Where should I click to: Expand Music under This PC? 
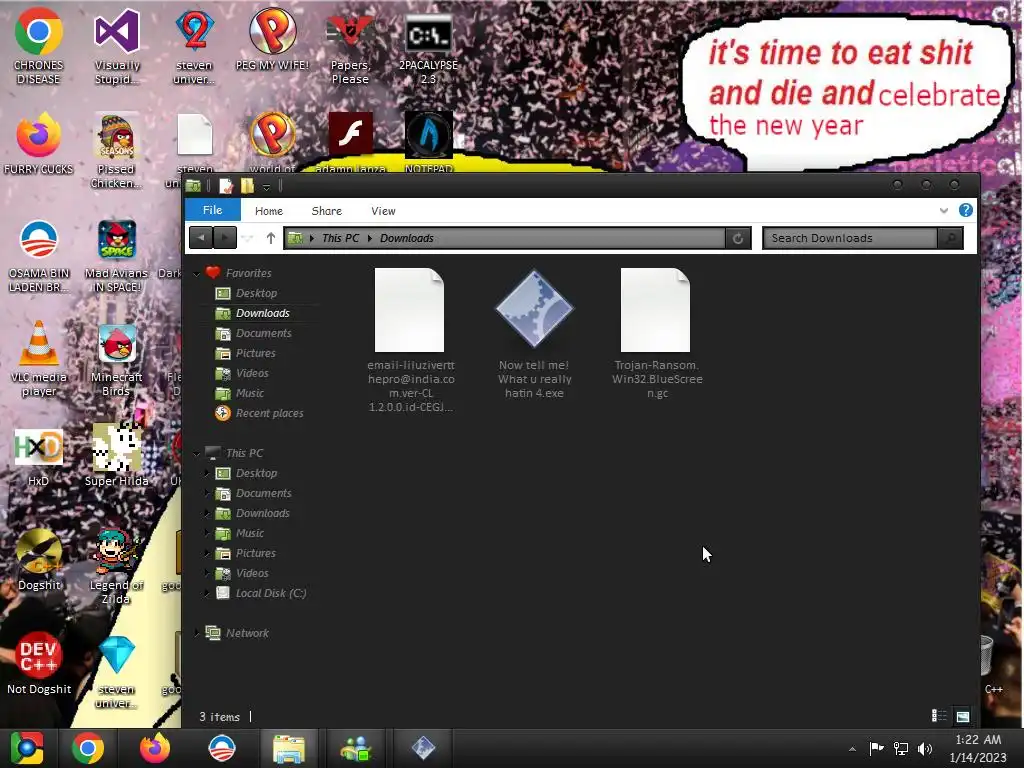[207, 533]
